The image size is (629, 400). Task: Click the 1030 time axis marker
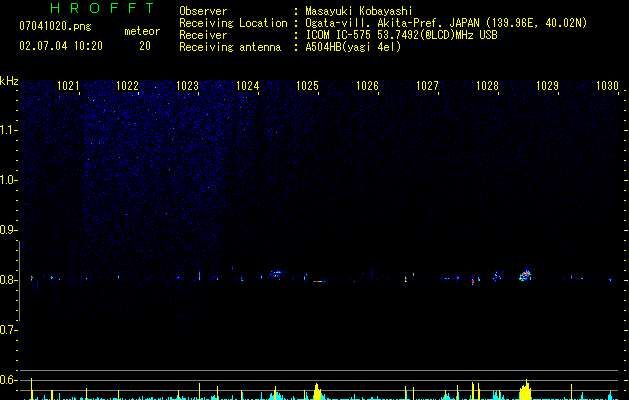[607, 86]
